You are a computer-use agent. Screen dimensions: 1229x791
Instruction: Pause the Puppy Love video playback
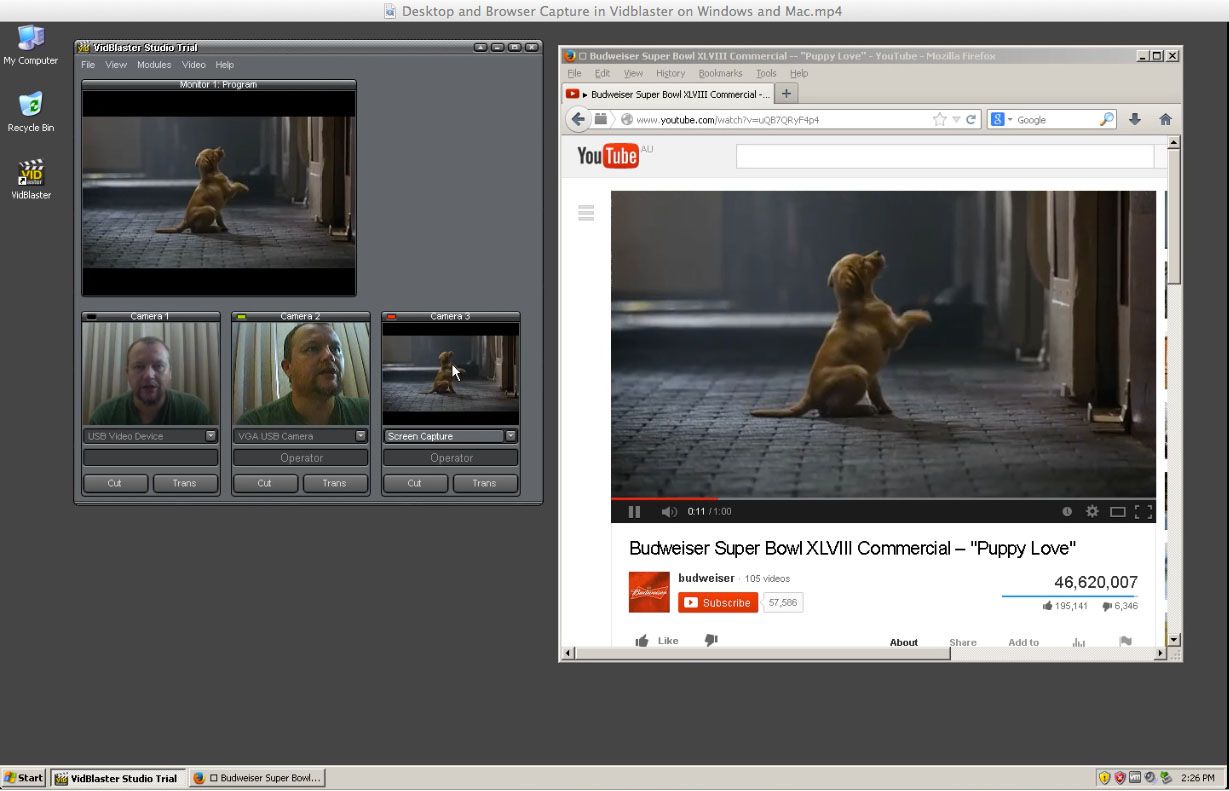coord(634,511)
